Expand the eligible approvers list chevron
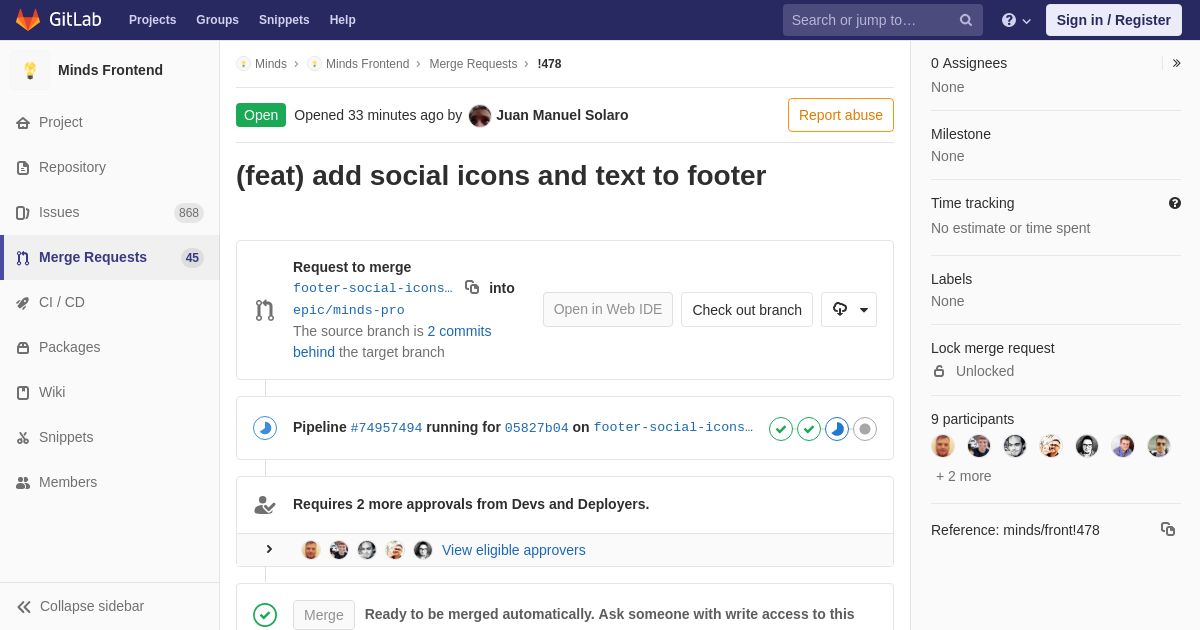The image size is (1200, 630). click(269, 549)
